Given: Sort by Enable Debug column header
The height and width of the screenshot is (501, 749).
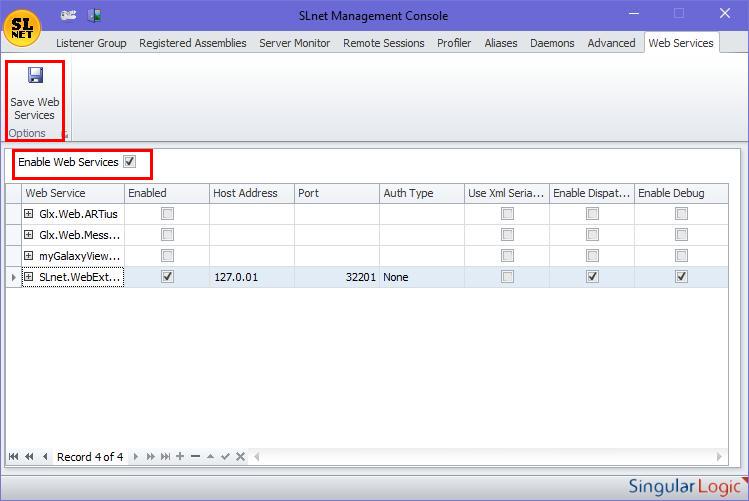Looking at the screenshot, I should 681,193.
